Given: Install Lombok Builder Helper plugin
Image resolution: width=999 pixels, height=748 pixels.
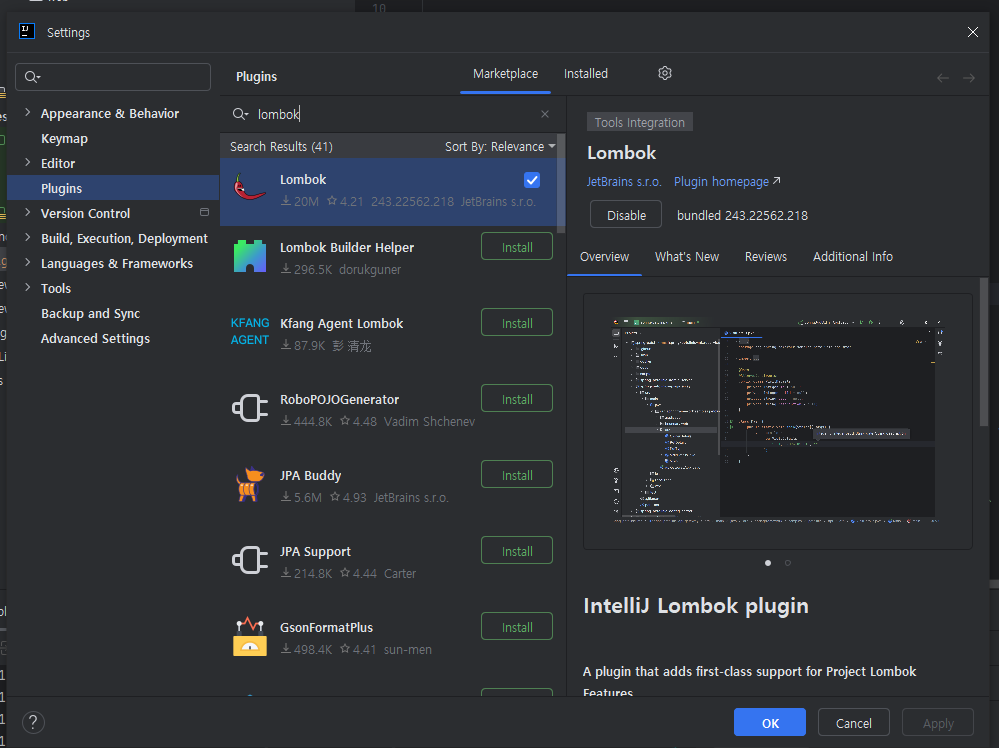Looking at the screenshot, I should (x=517, y=247).
